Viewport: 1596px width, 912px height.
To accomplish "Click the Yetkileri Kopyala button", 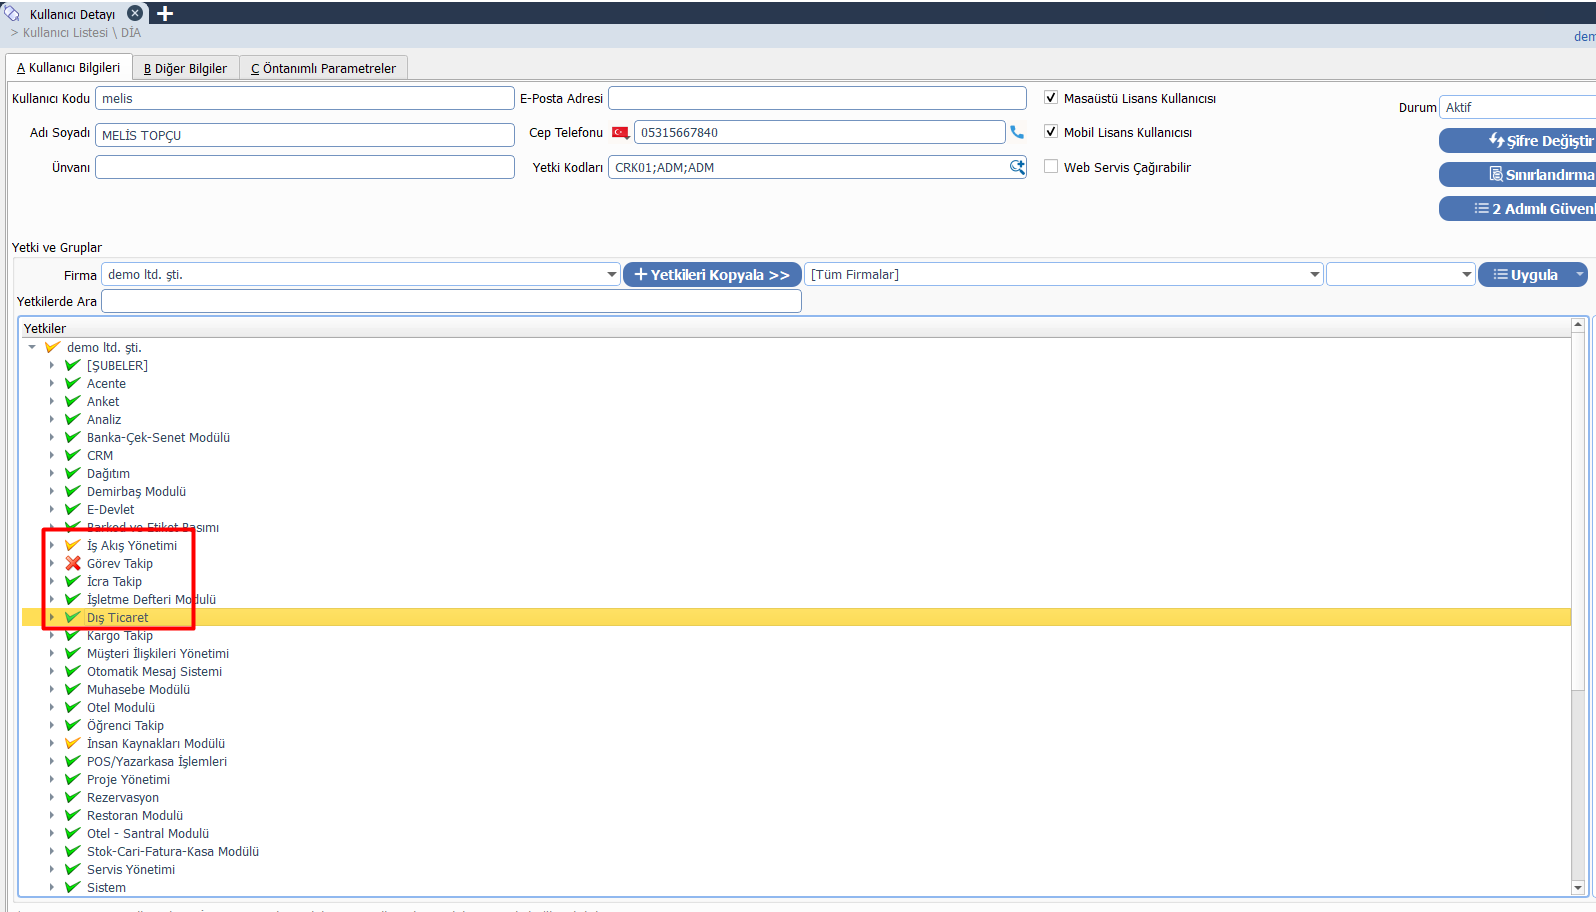I will (x=712, y=274).
